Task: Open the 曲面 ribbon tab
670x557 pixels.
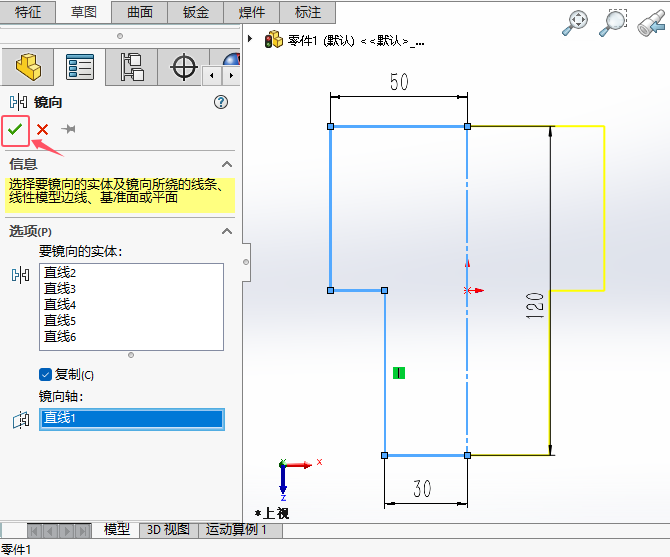Action: pos(140,12)
